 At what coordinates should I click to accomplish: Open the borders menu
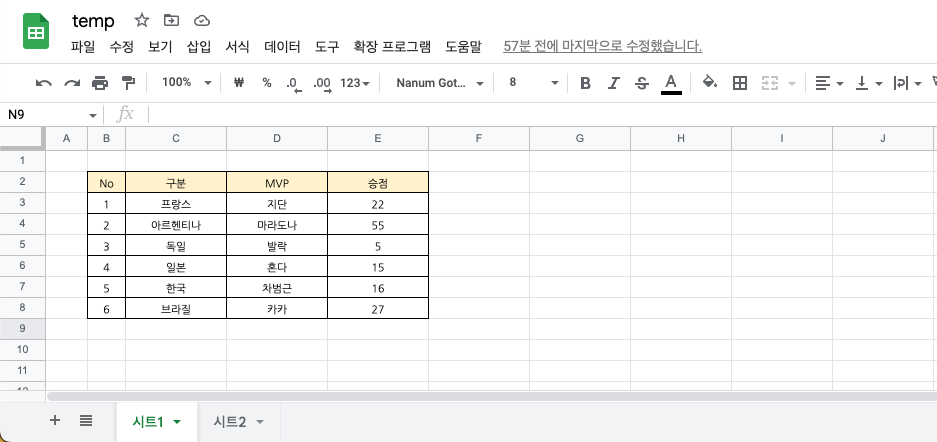click(740, 83)
